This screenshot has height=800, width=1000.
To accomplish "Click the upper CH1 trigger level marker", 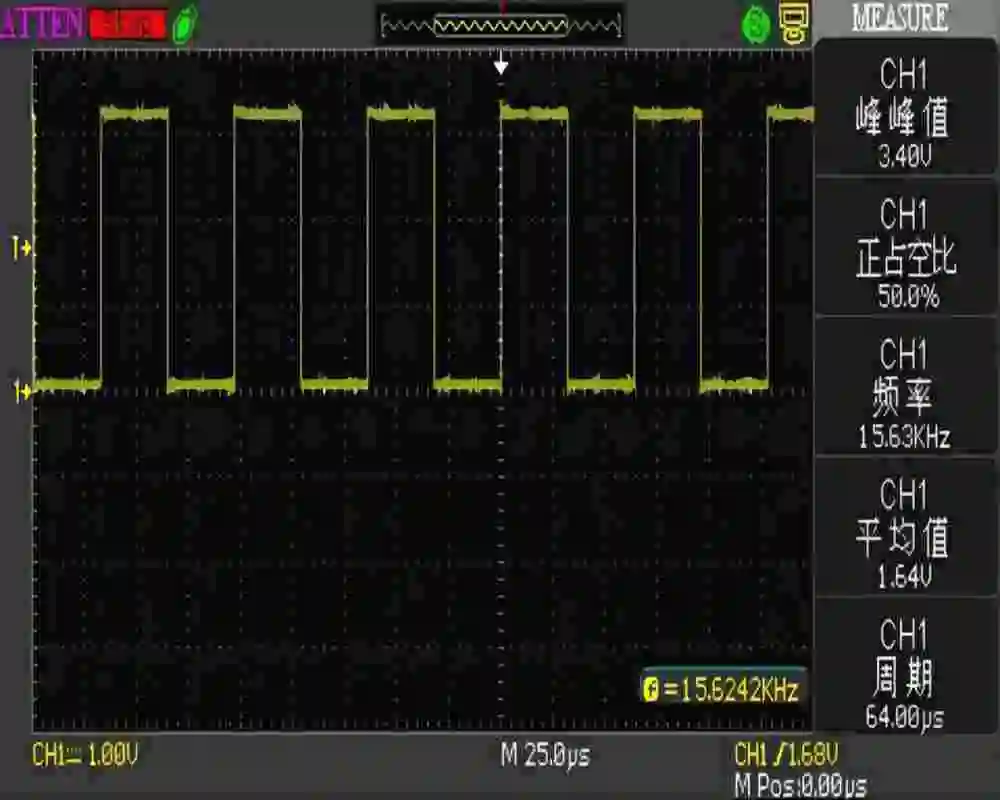I will point(21,248).
